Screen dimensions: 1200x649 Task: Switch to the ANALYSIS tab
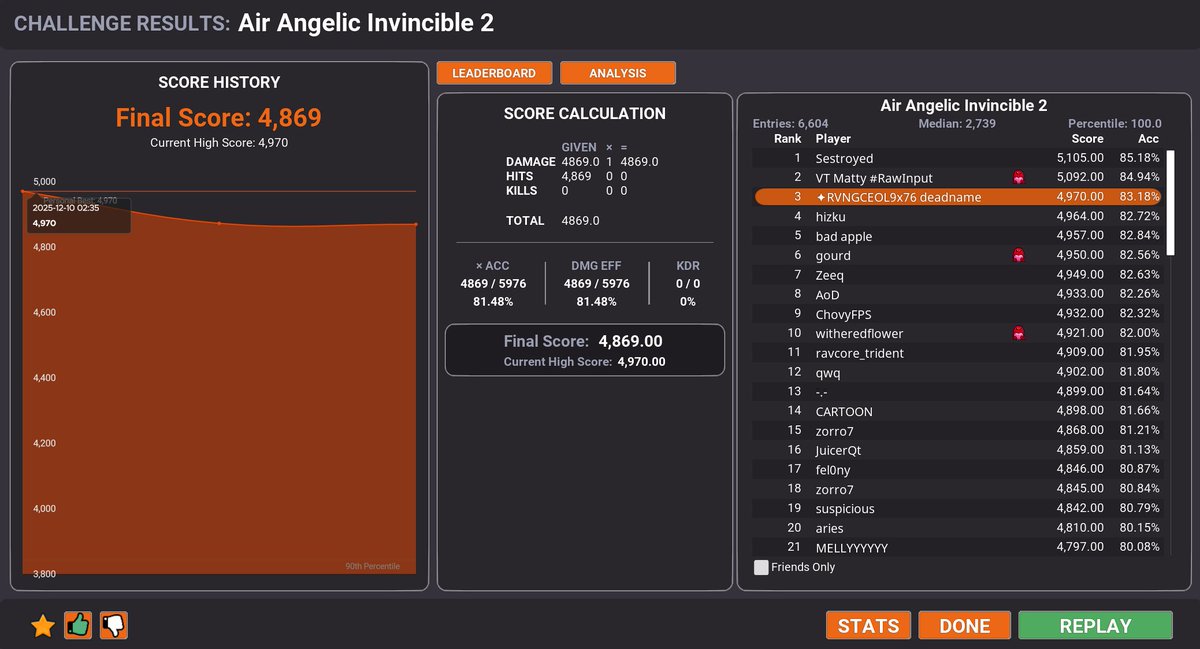618,73
